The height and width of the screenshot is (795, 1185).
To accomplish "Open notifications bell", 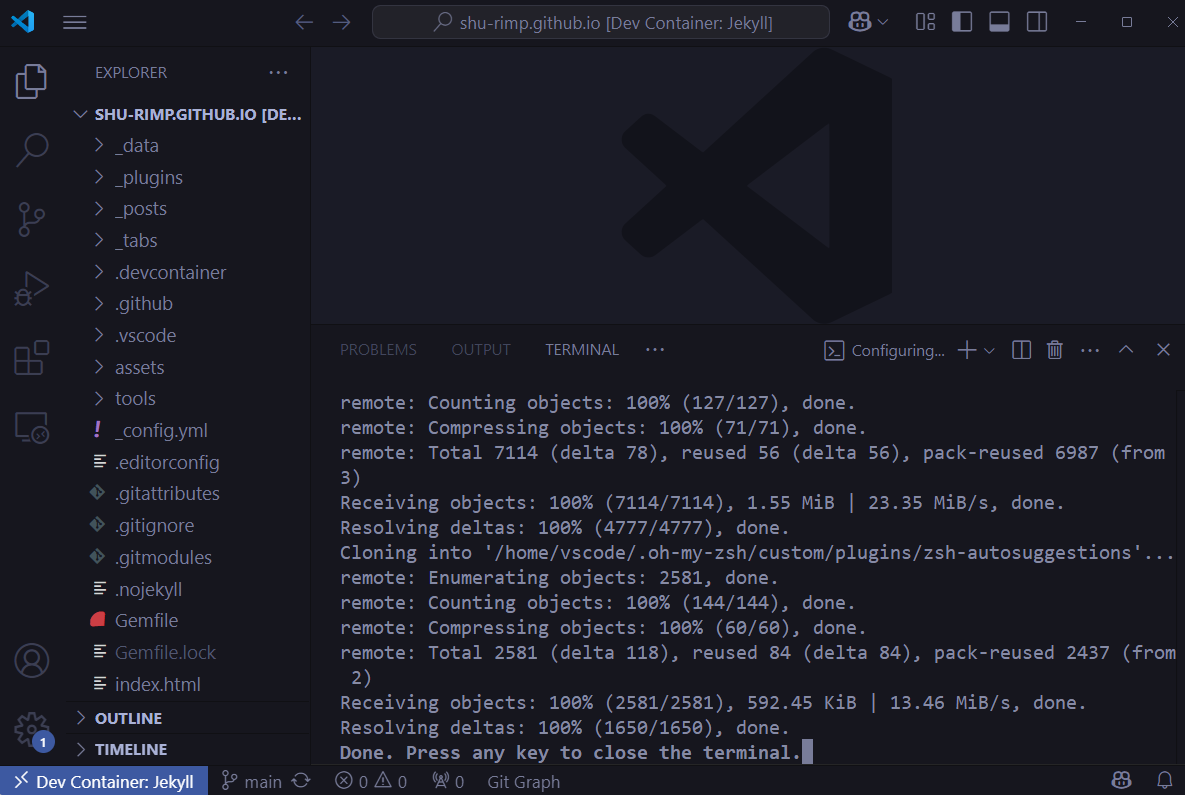I will (x=1165, y=781).
